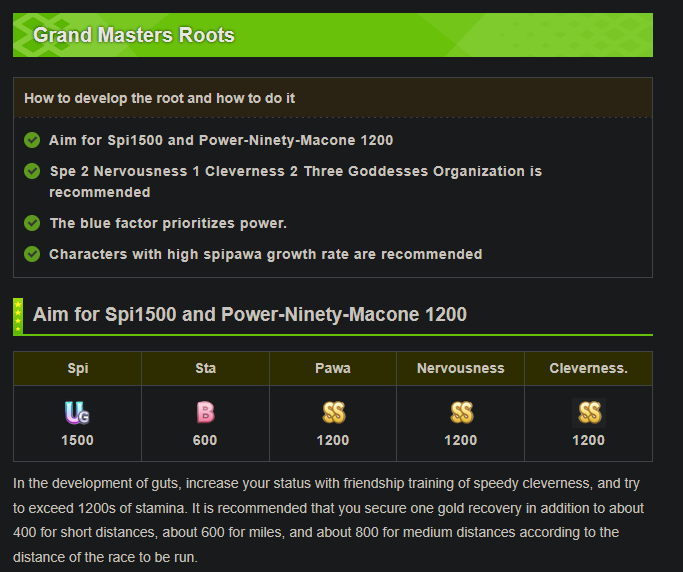Click the 'Pawa' column header
The image size is (683, 572).
pyautogui.click(x=333, y=369)
